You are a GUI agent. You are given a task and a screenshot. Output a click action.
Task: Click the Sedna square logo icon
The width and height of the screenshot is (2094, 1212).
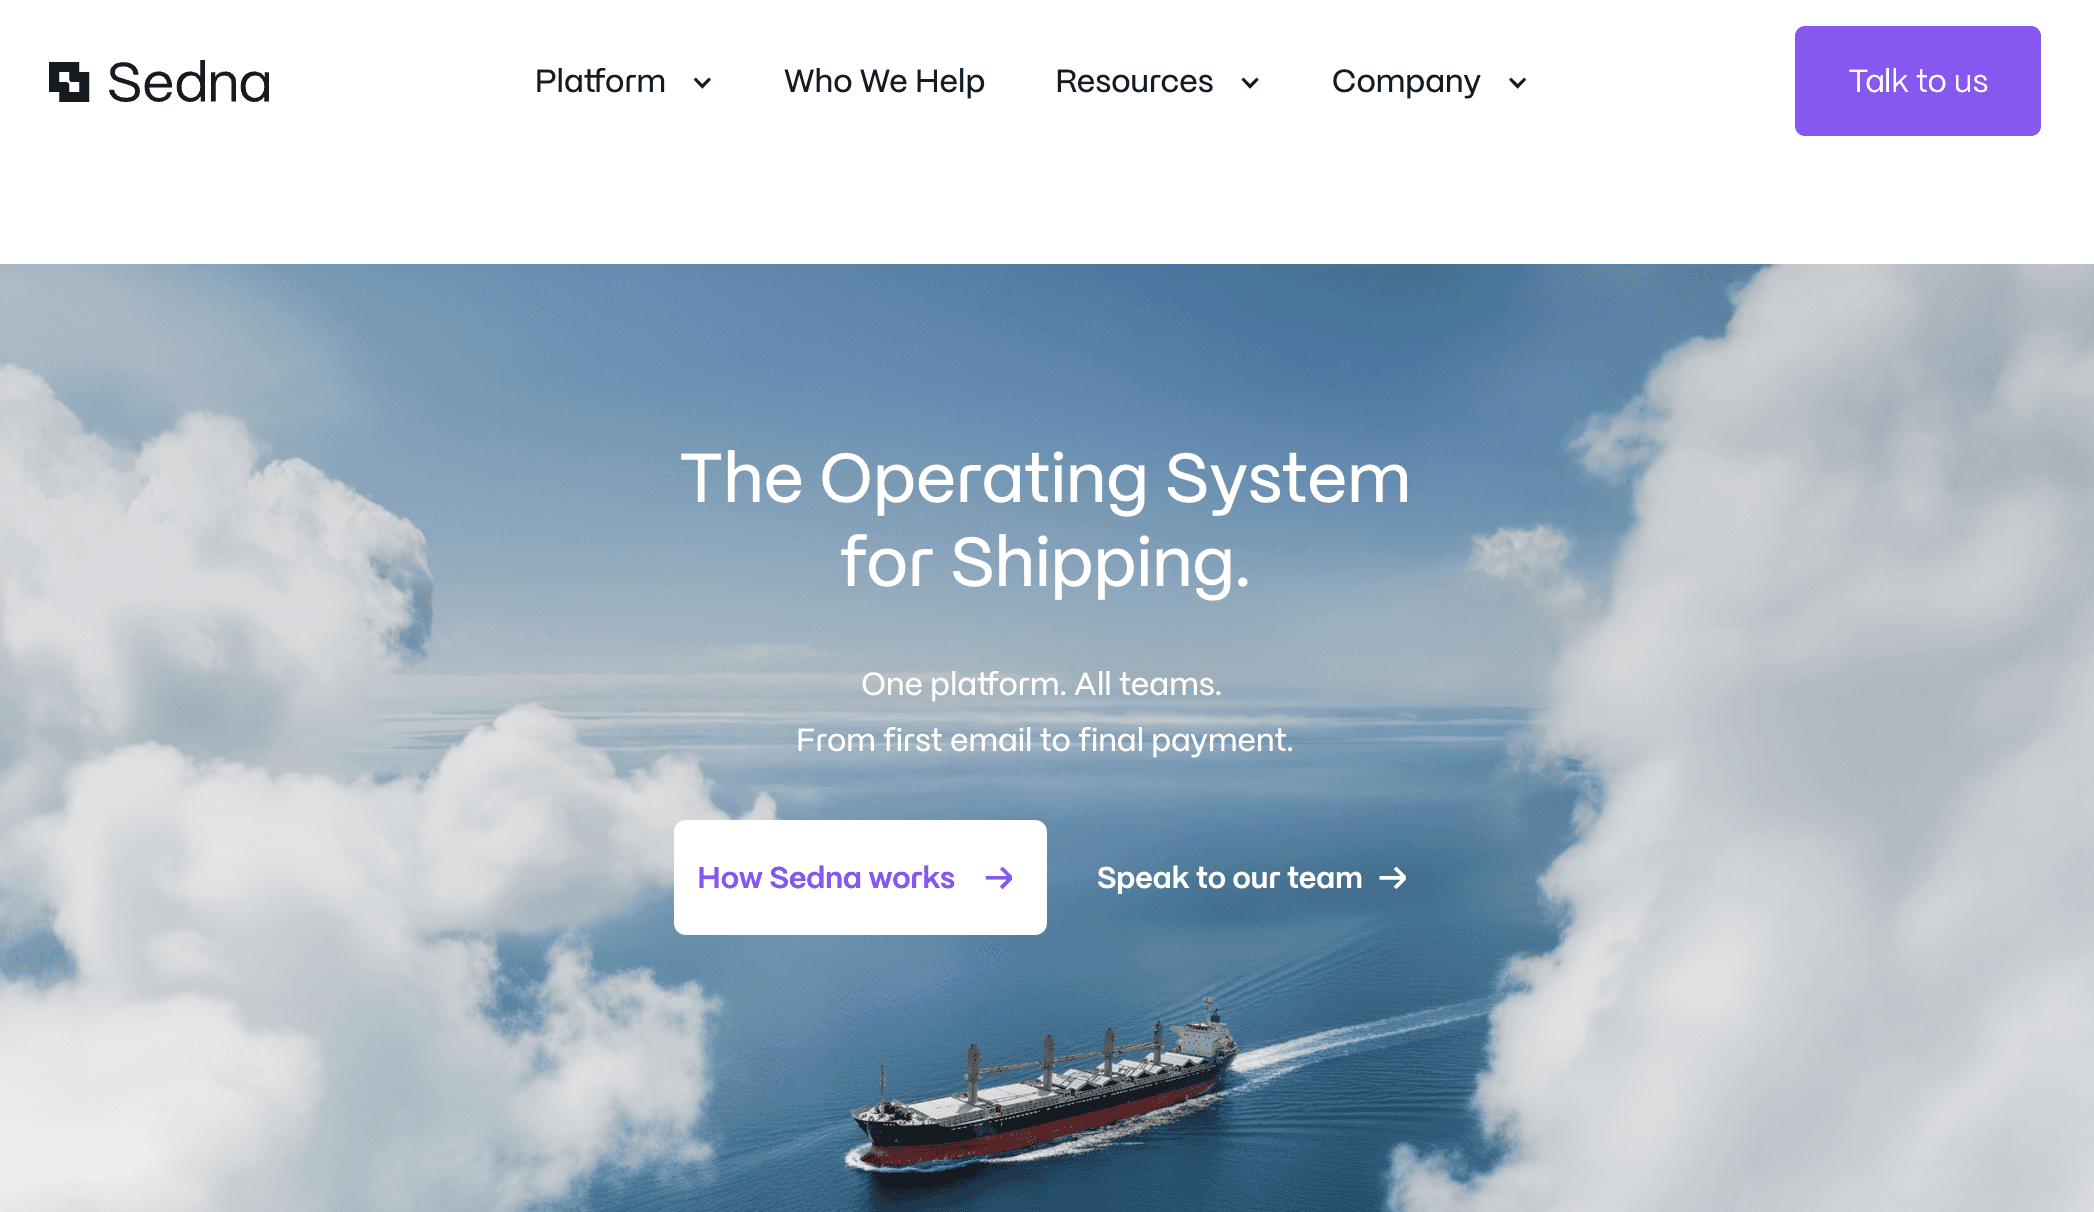click(x=69, y=82)
